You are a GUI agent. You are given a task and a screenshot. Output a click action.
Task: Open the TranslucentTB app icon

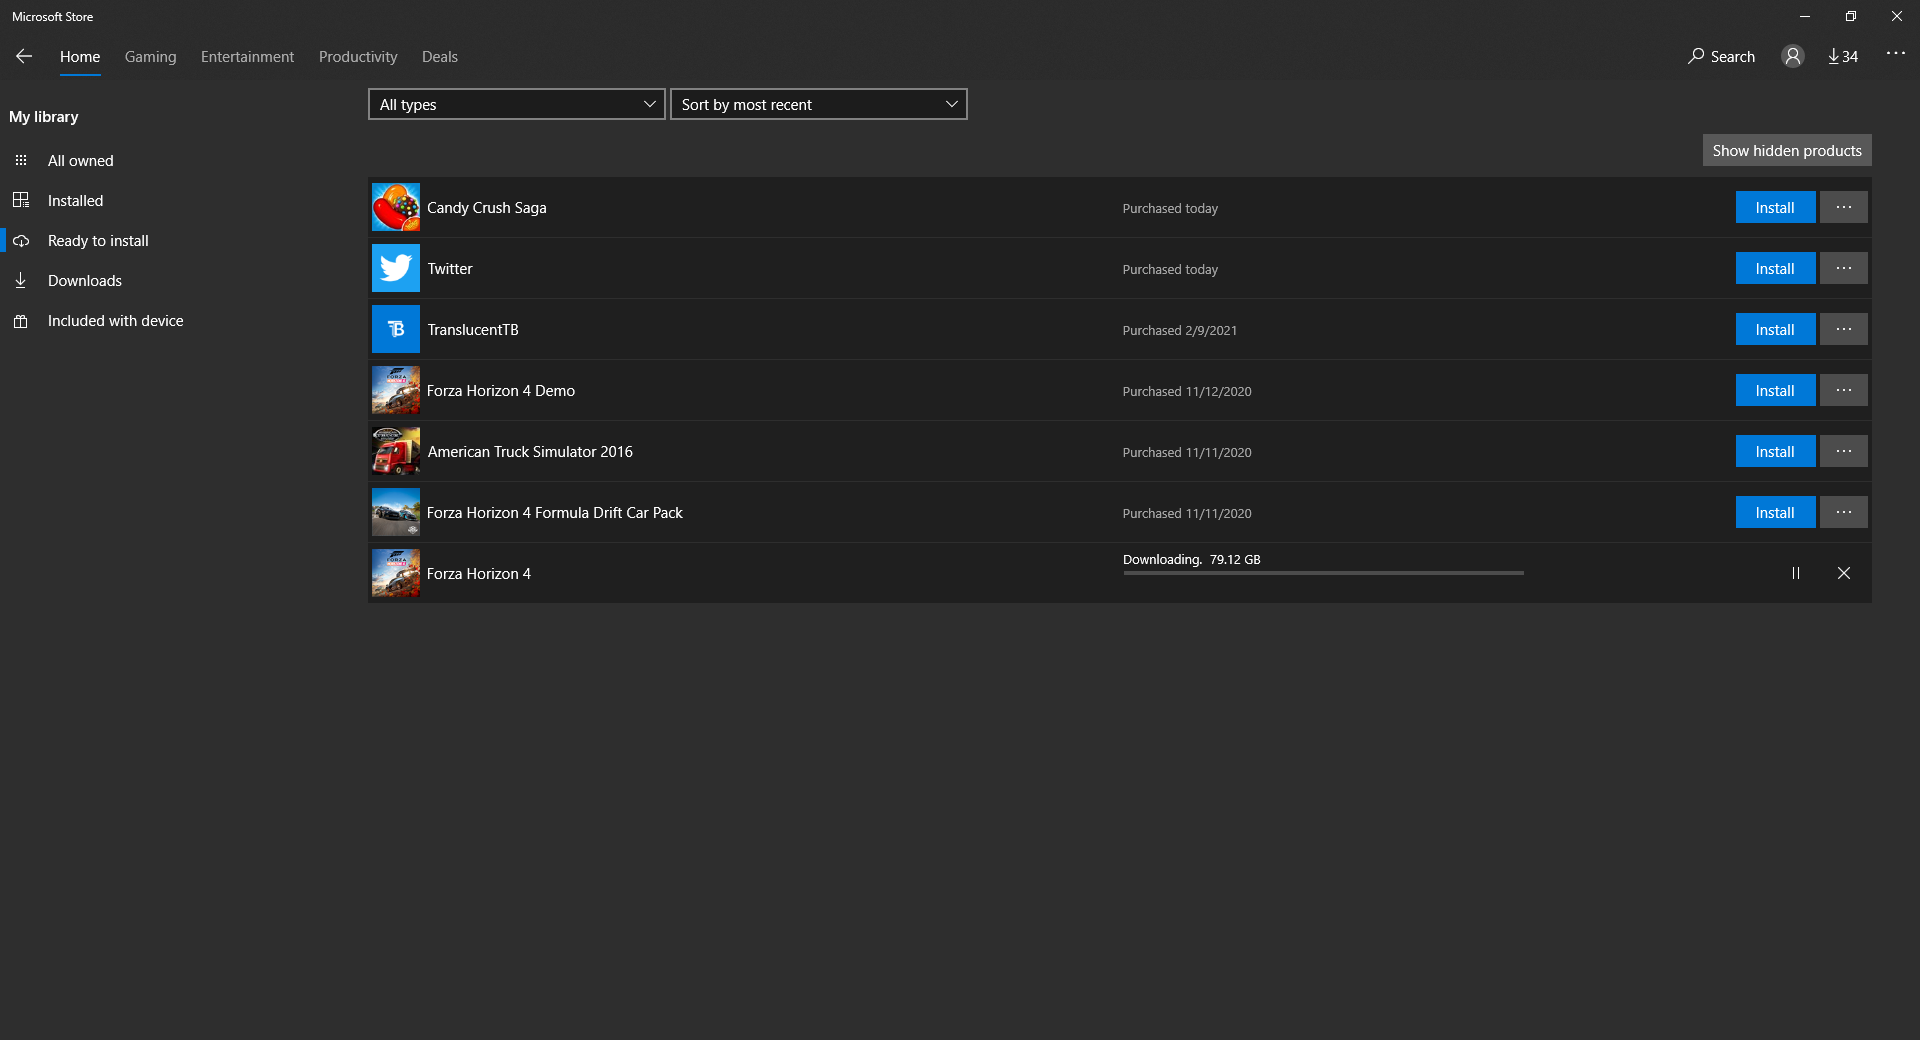(x=396, y=329)
